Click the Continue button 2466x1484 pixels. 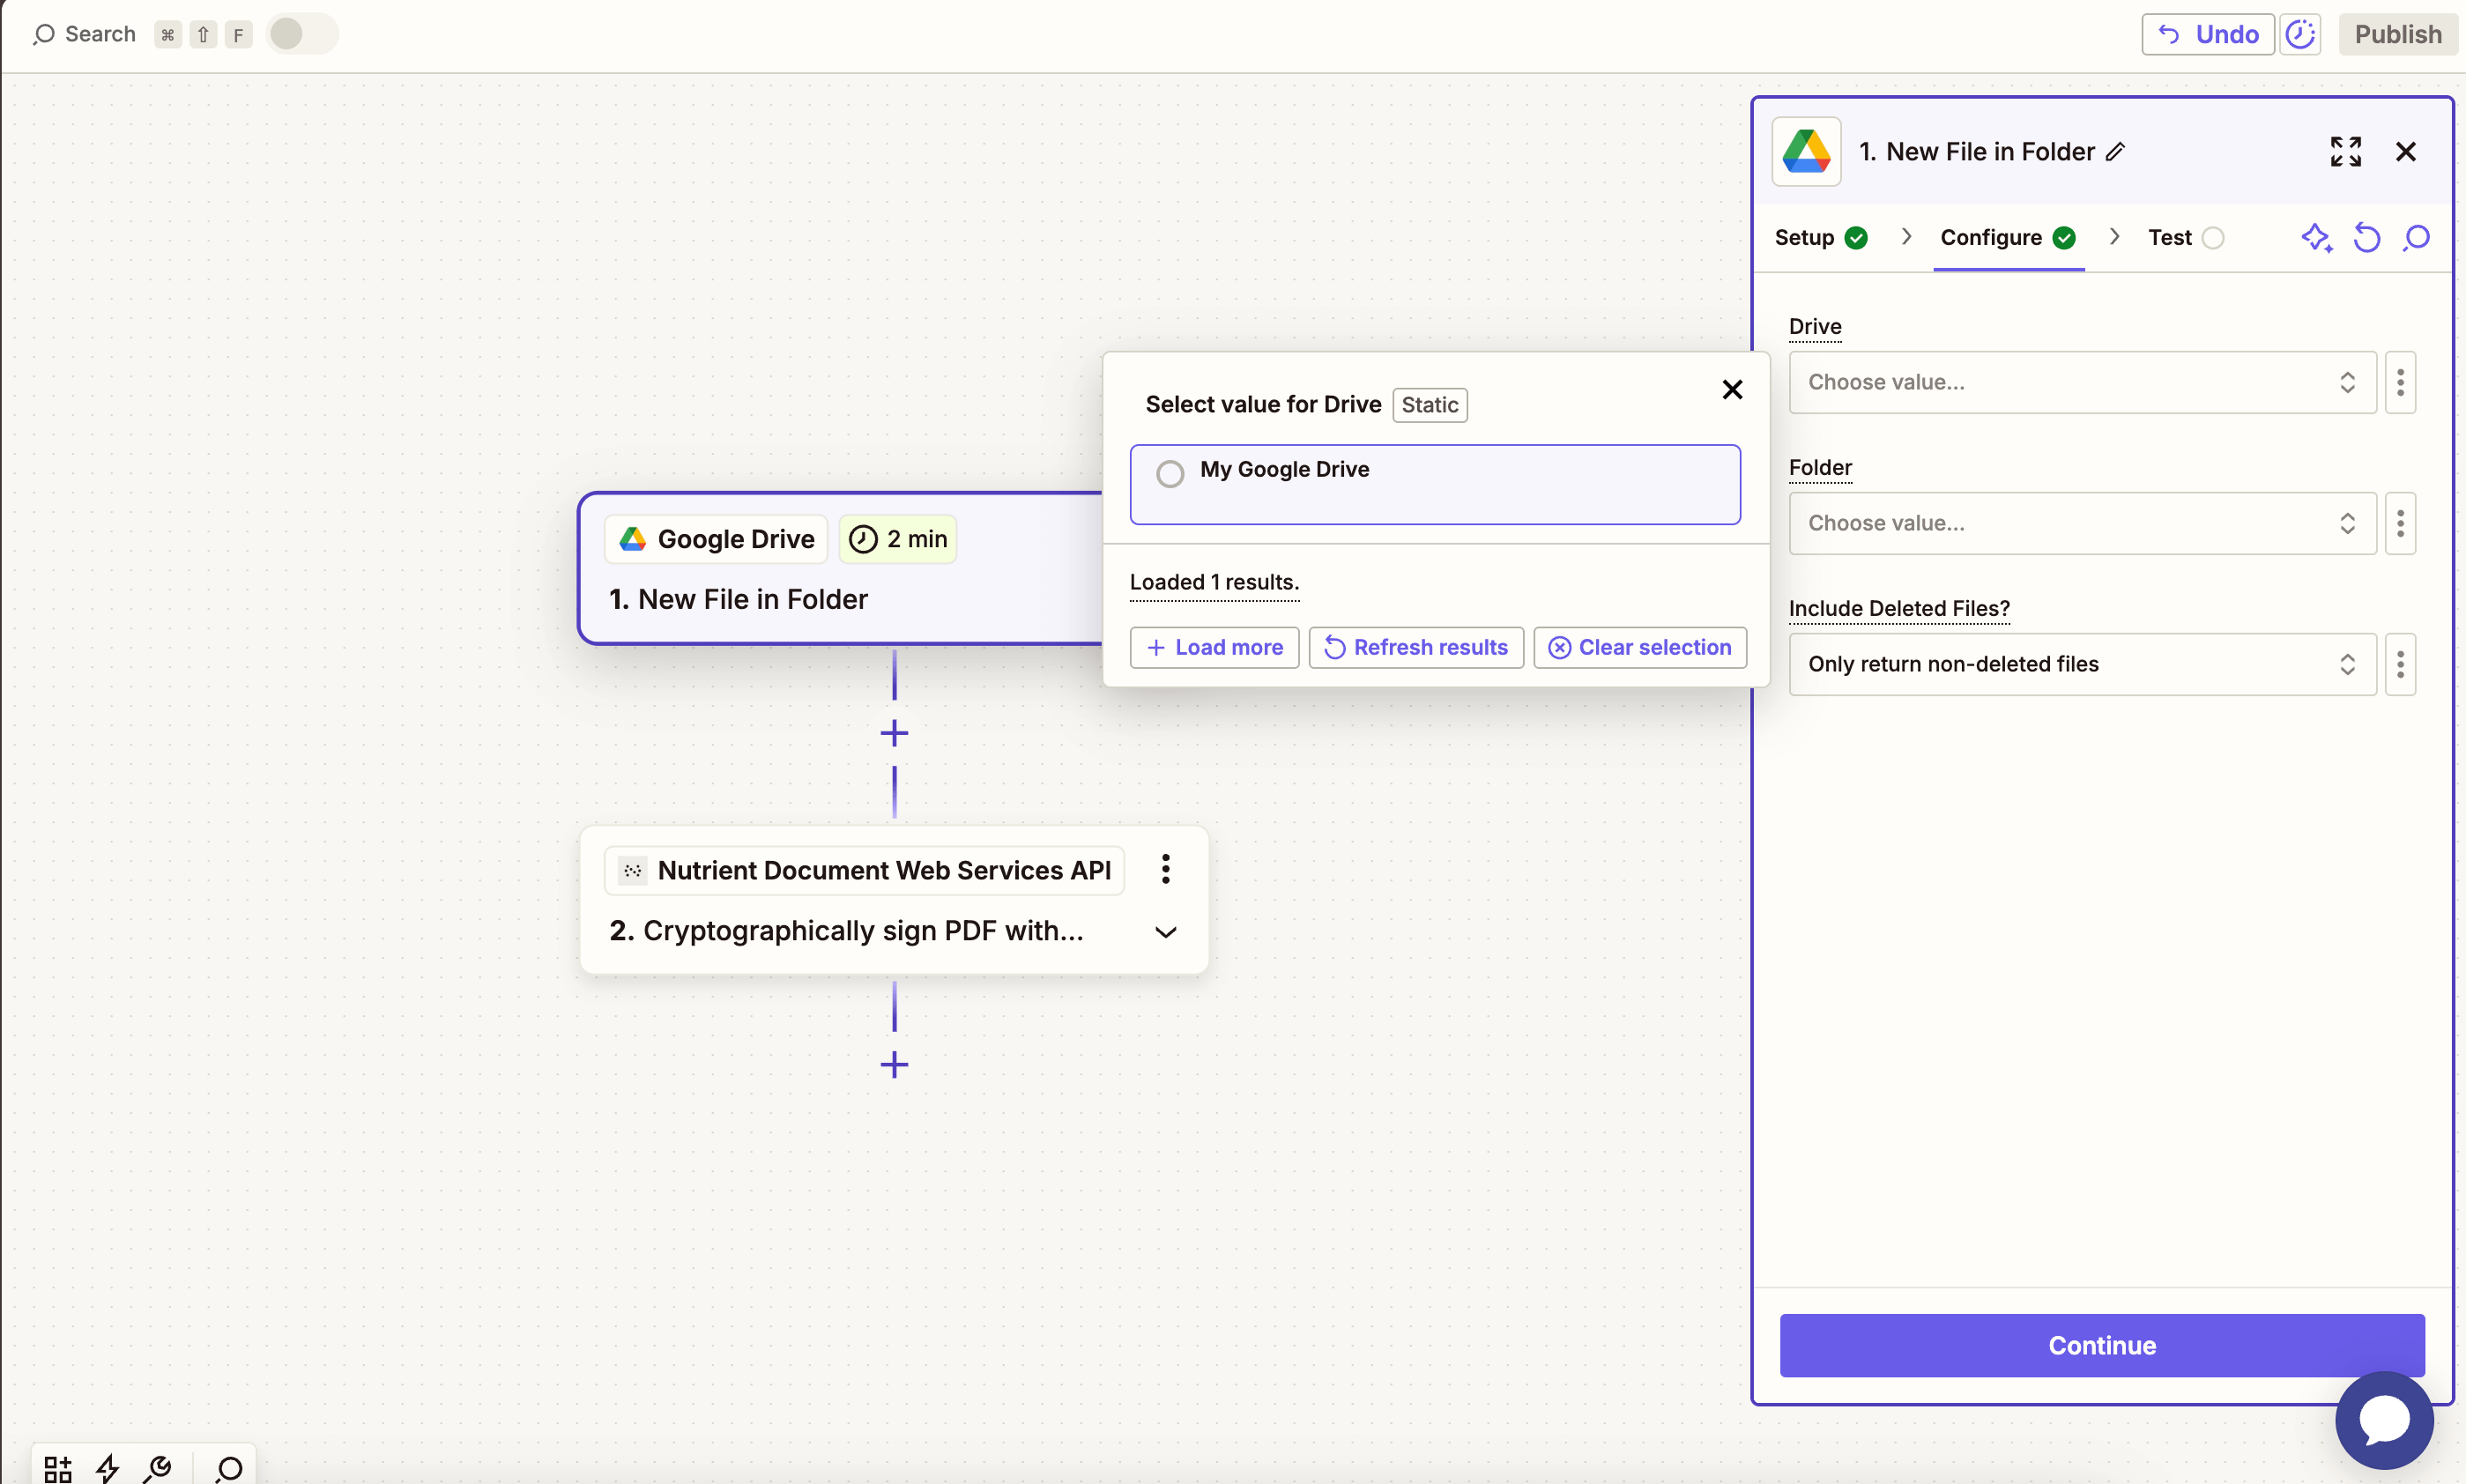click(x=2102, y=1345)
